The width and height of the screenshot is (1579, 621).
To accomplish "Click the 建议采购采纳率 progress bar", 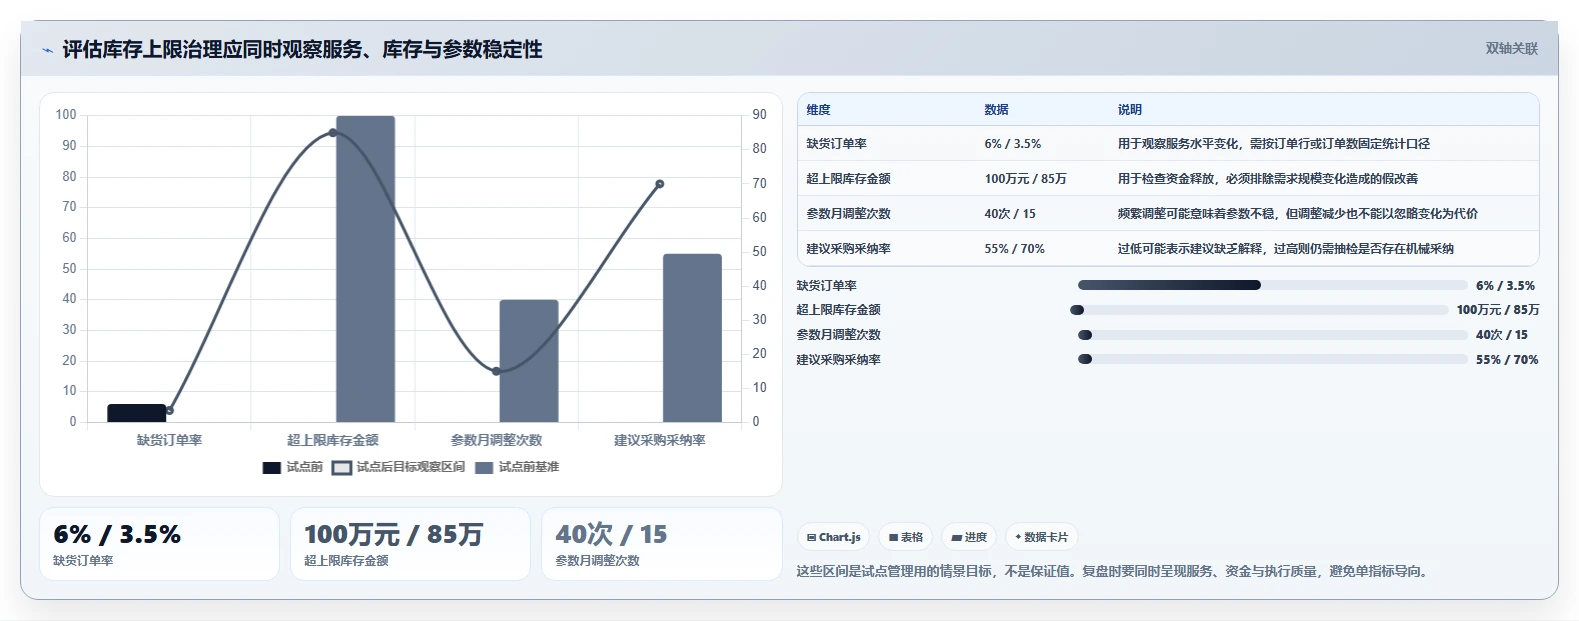I will (x=1272, y=359).
